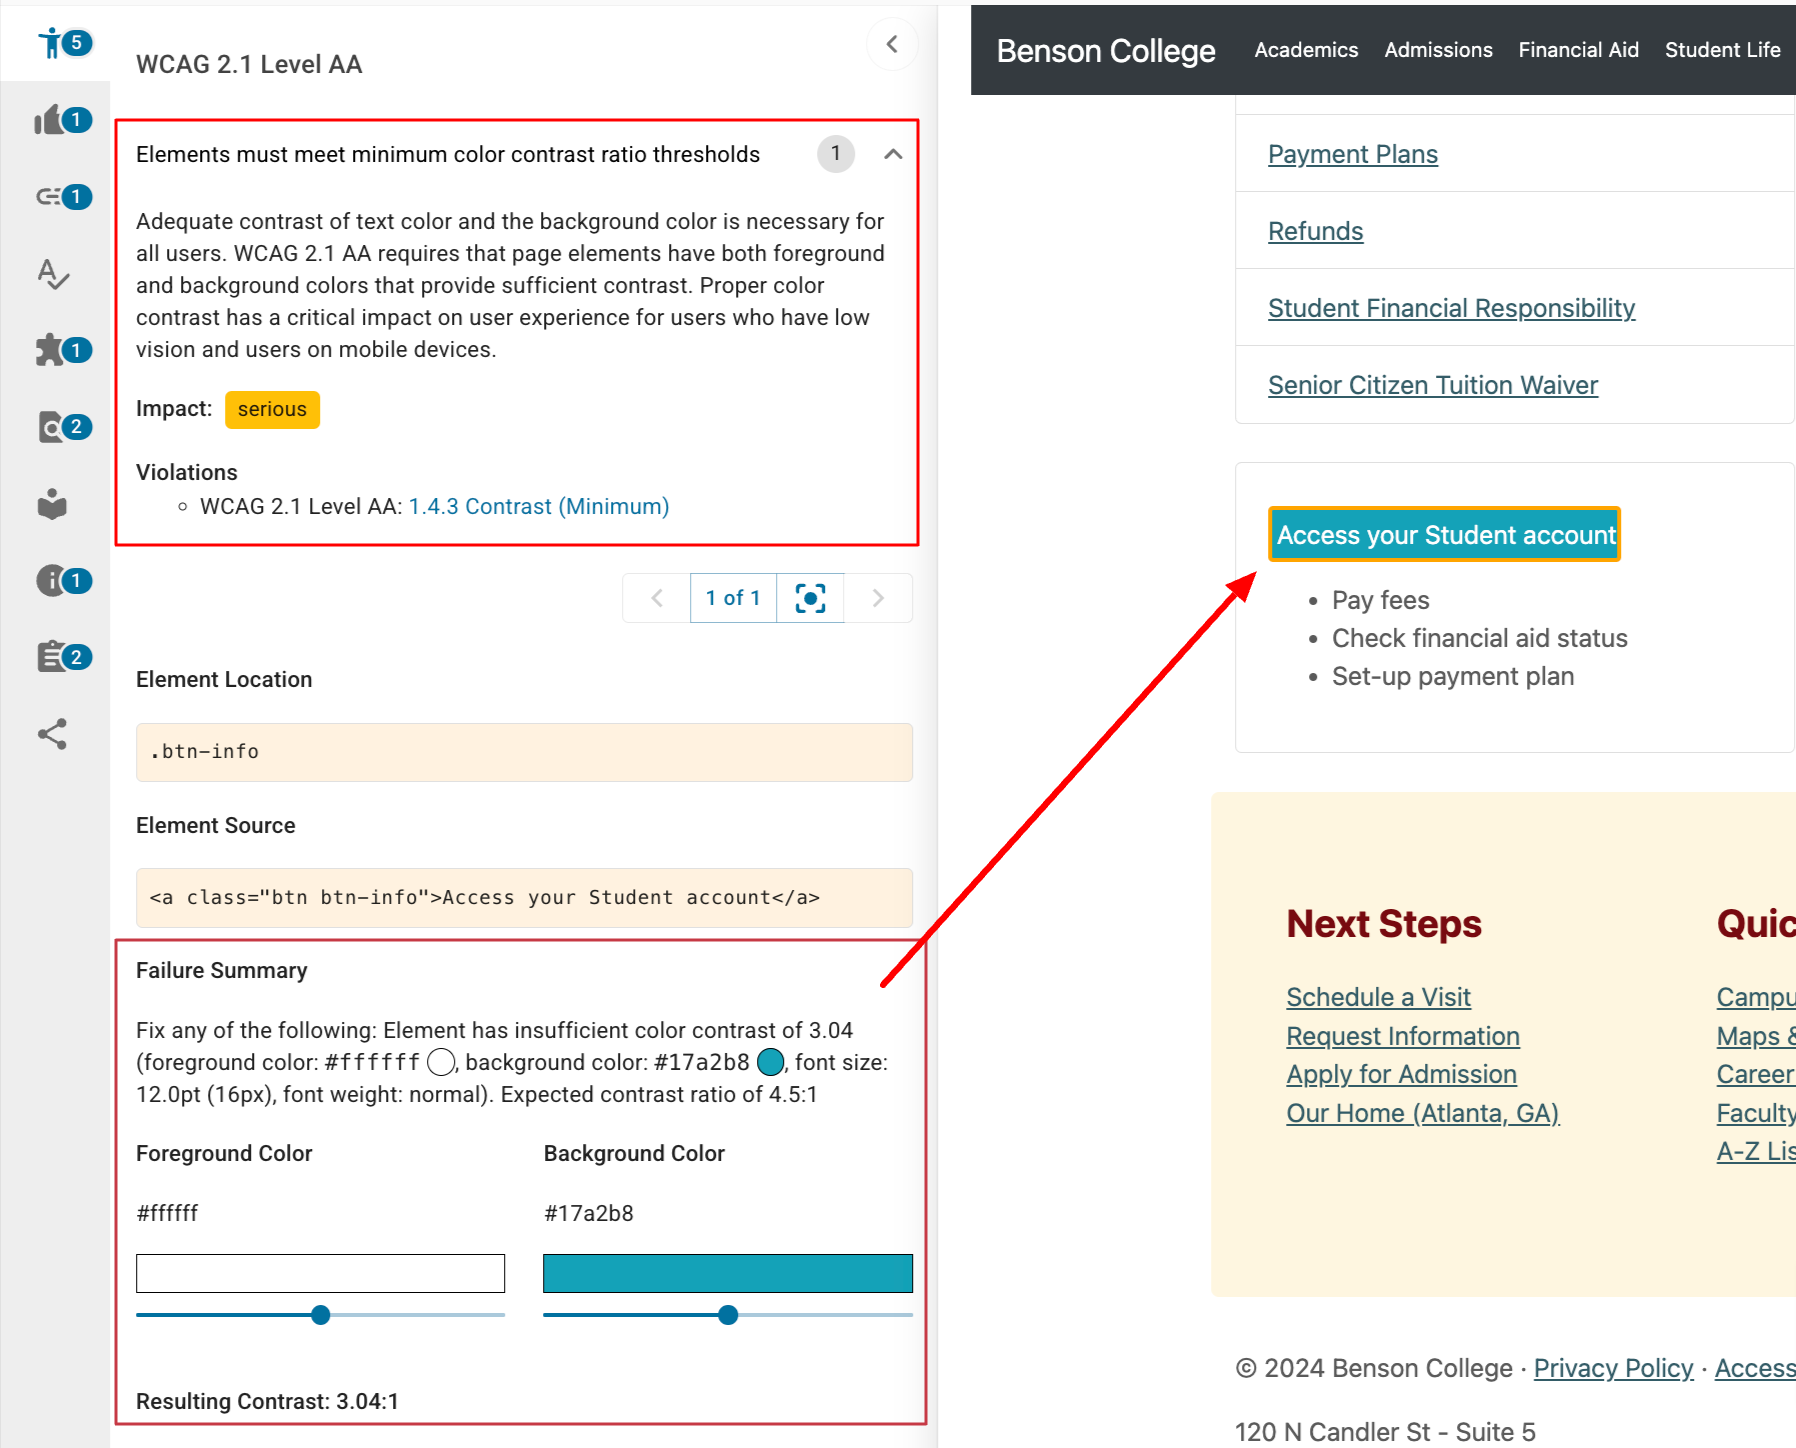1796x1448 pixels.
Task: Click the Background Color slider handle
Action: click(728, 1315)
